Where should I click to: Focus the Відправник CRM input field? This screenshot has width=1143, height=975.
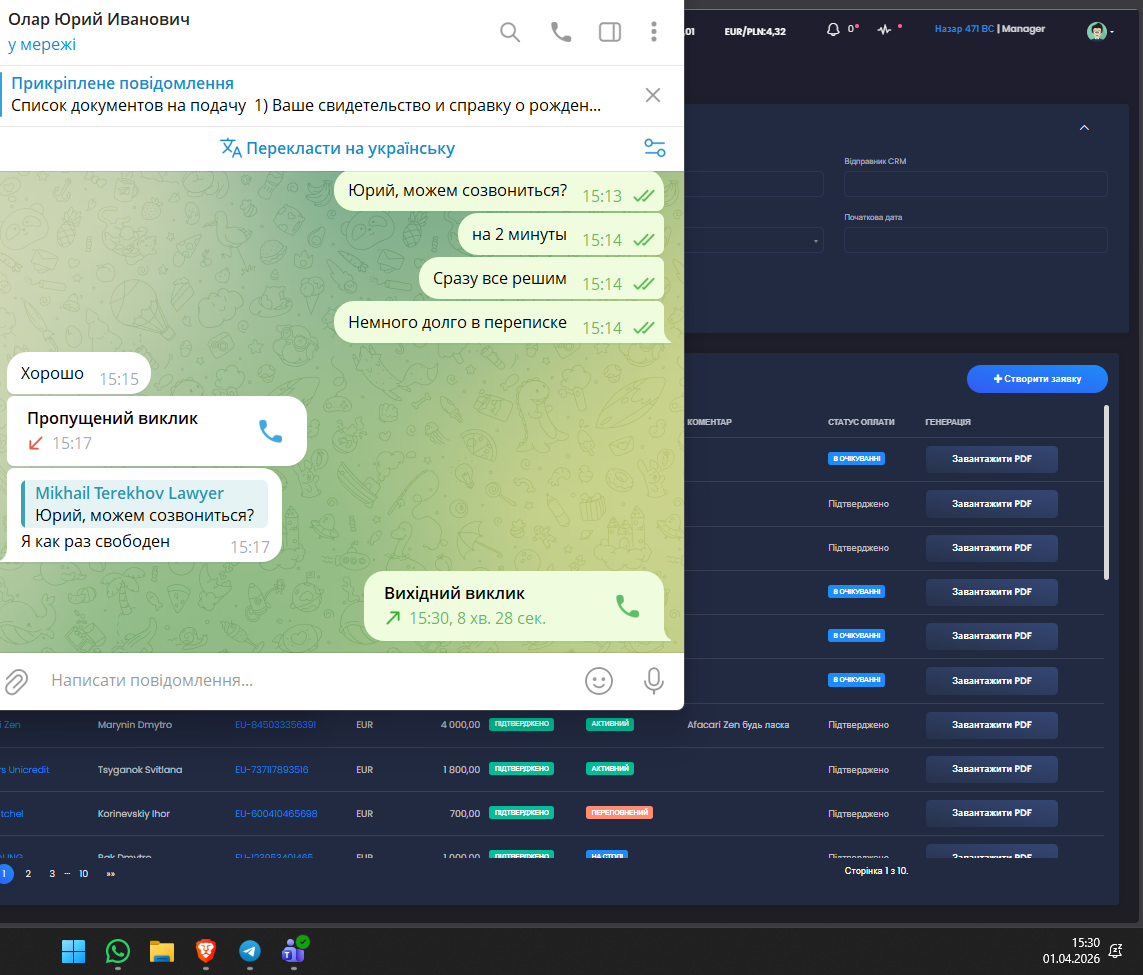[x=975, y=184]
